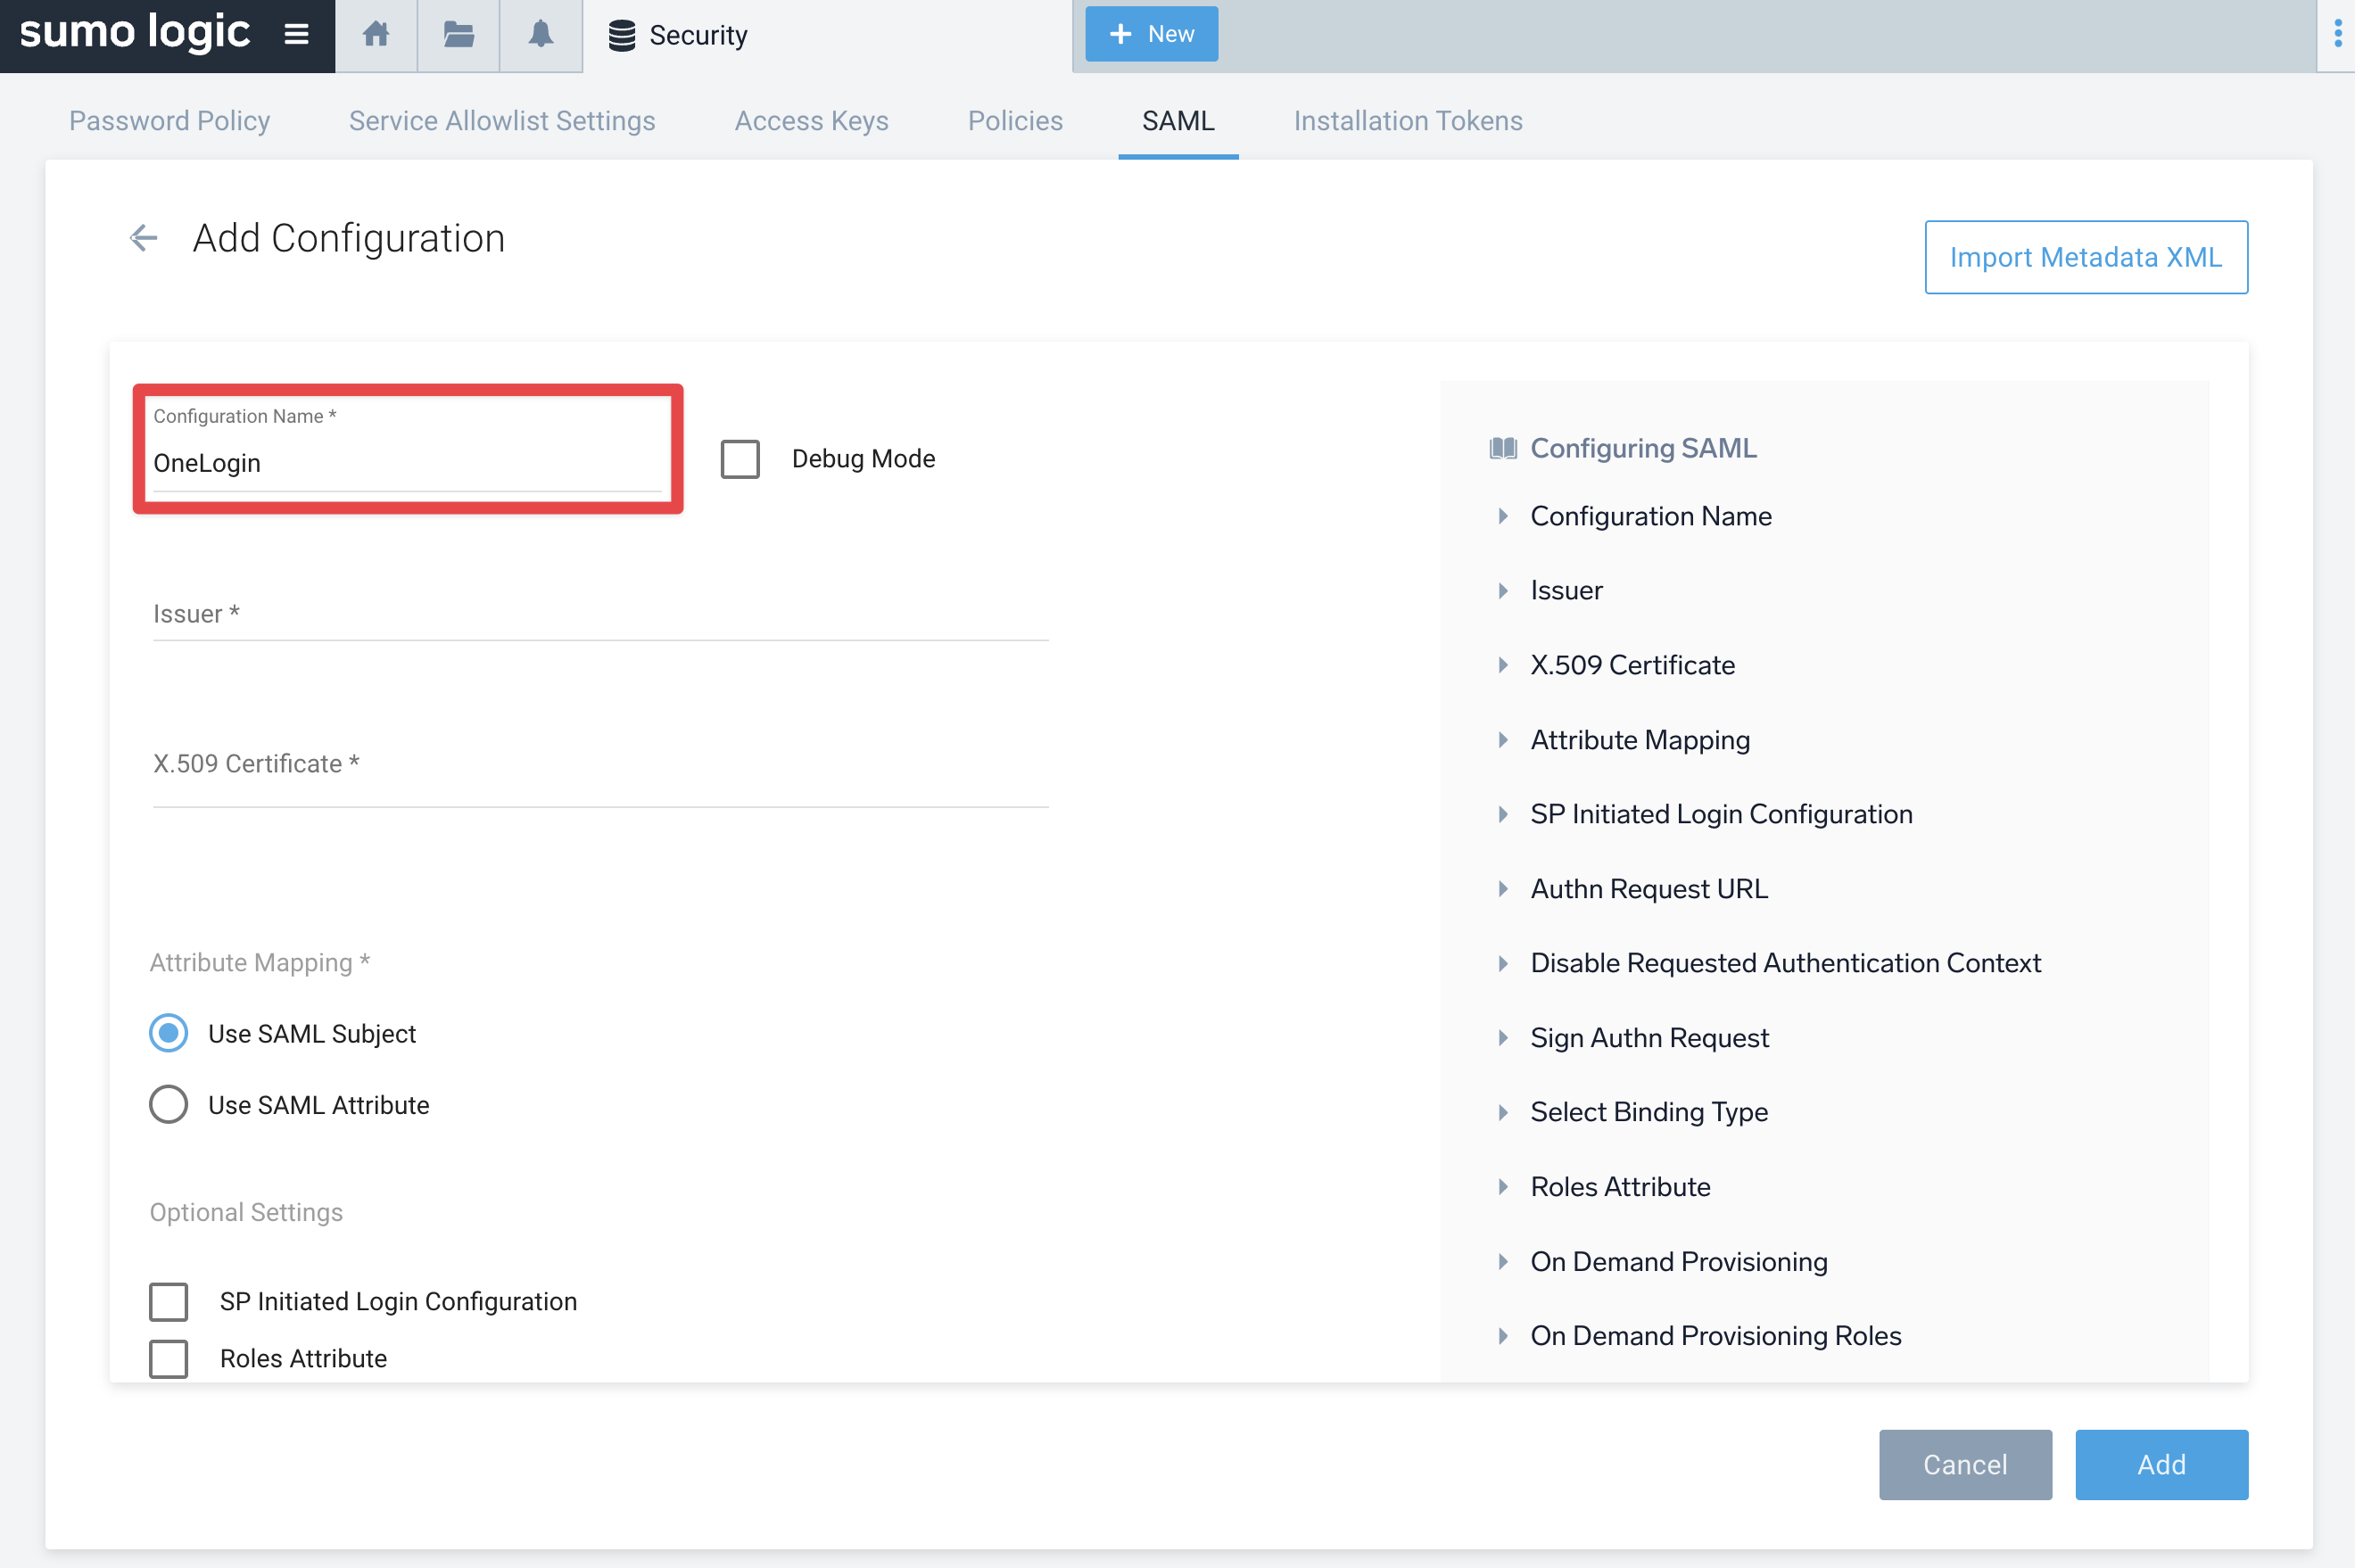Click the Security tab database icon
The image size is (2355, 1568).
tap(622, 36)
